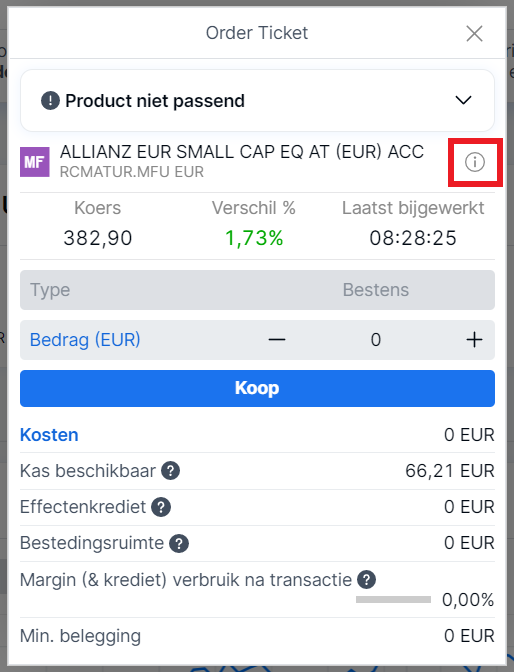Click the MF fund badge icon

(x=35, y=162)
